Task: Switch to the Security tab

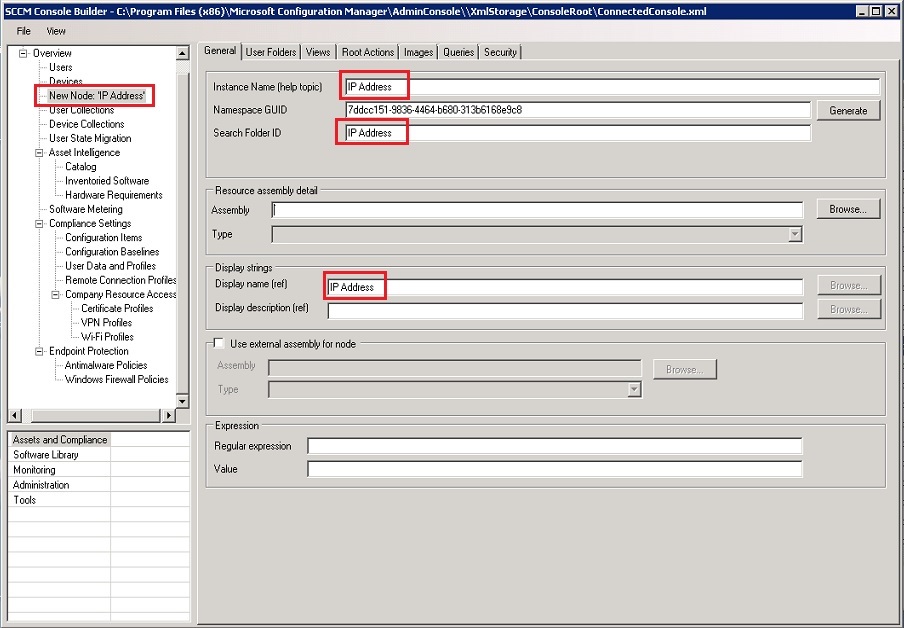Action: click(500, 51)
